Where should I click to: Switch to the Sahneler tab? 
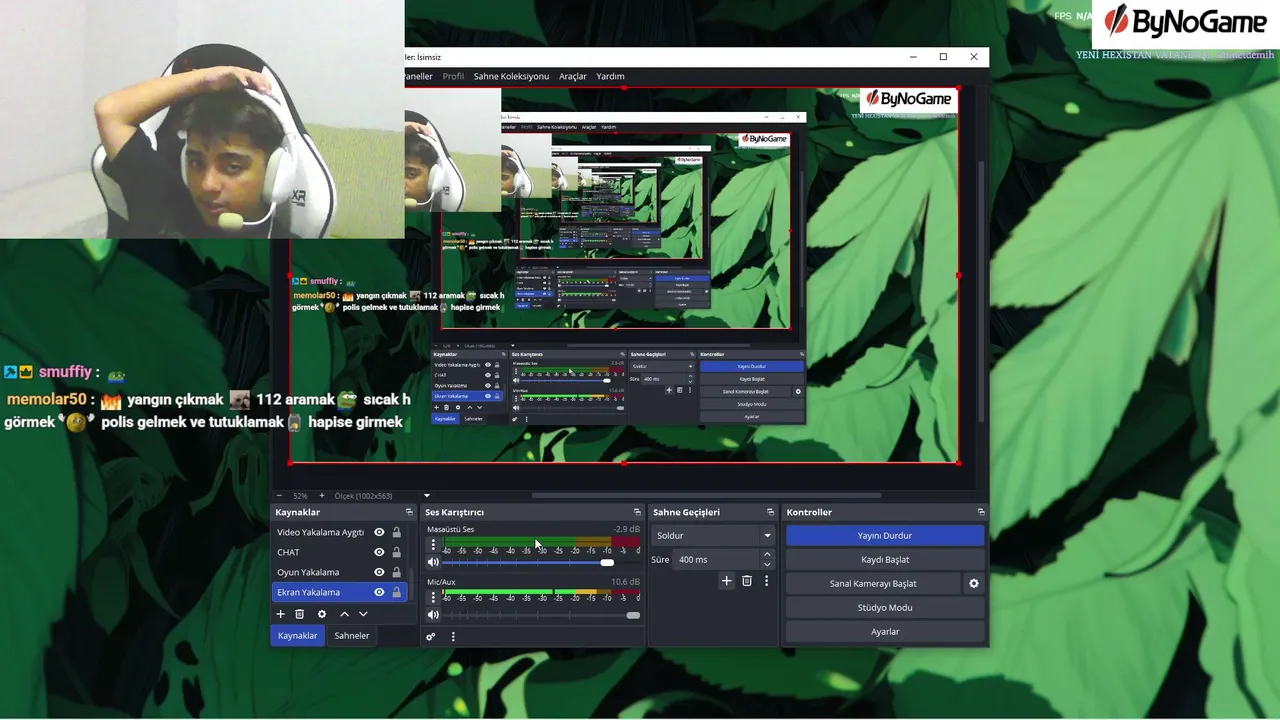click(x=352, y=636)
